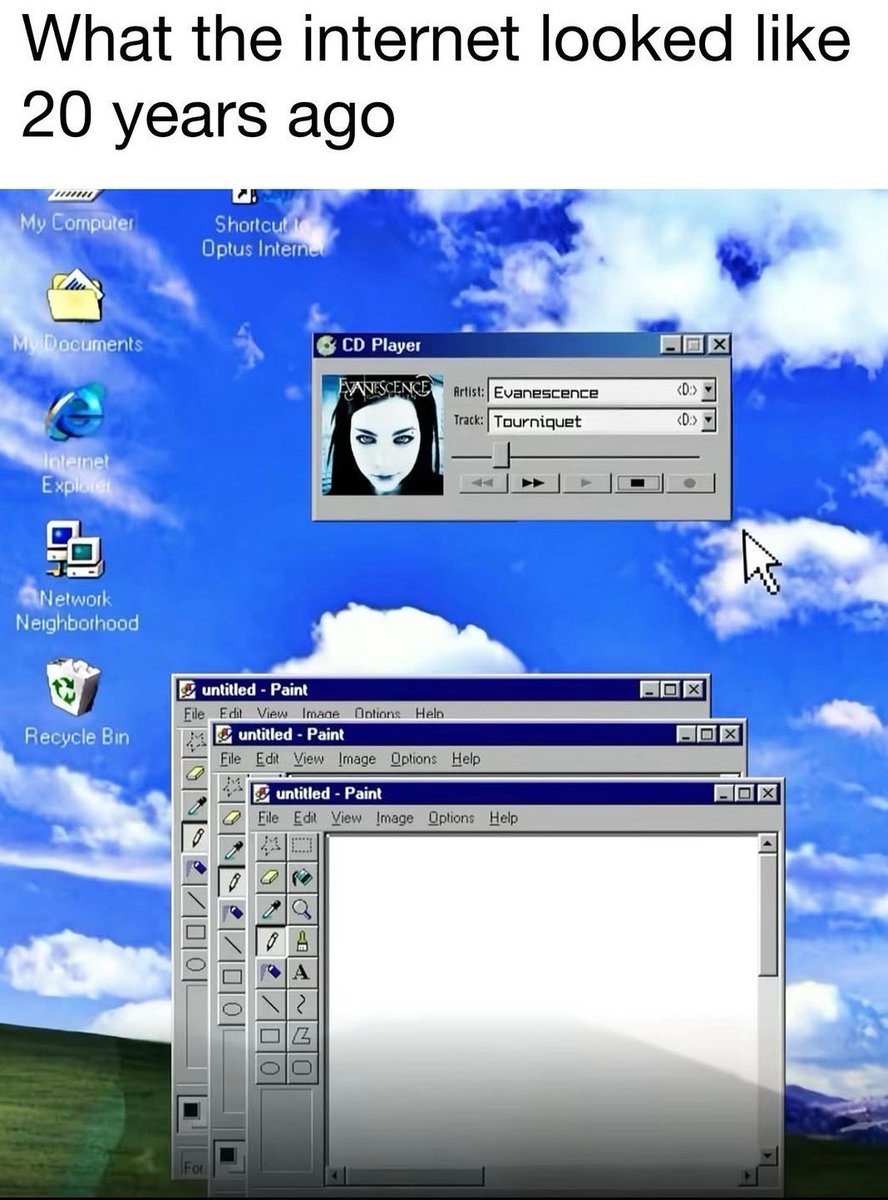Click the Evanescence album cover thumbnail
This screenshot has height=1200, width=888.
click(383, 434)
